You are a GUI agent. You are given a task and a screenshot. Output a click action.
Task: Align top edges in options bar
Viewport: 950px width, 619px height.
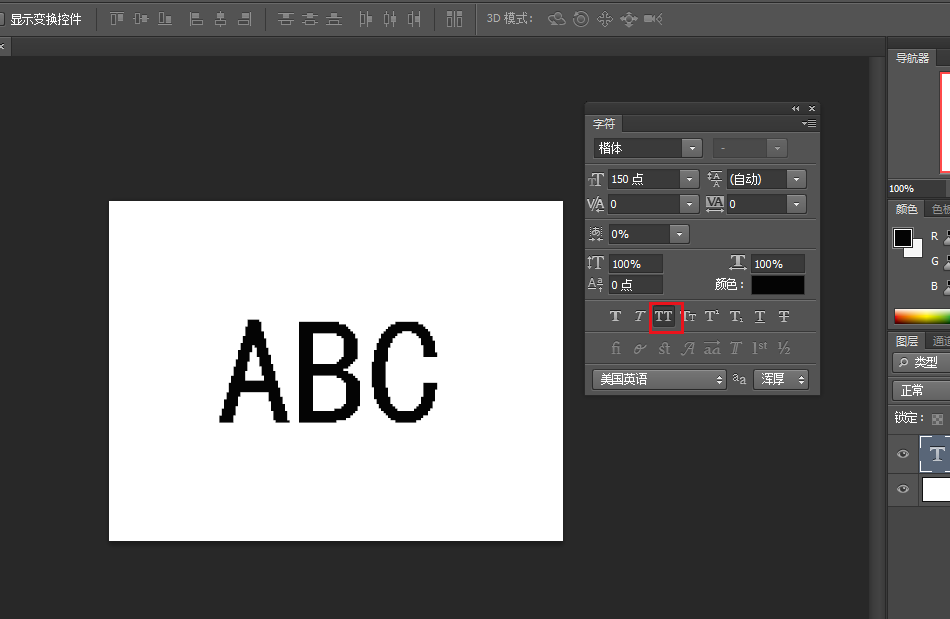(x=117, y=19)
